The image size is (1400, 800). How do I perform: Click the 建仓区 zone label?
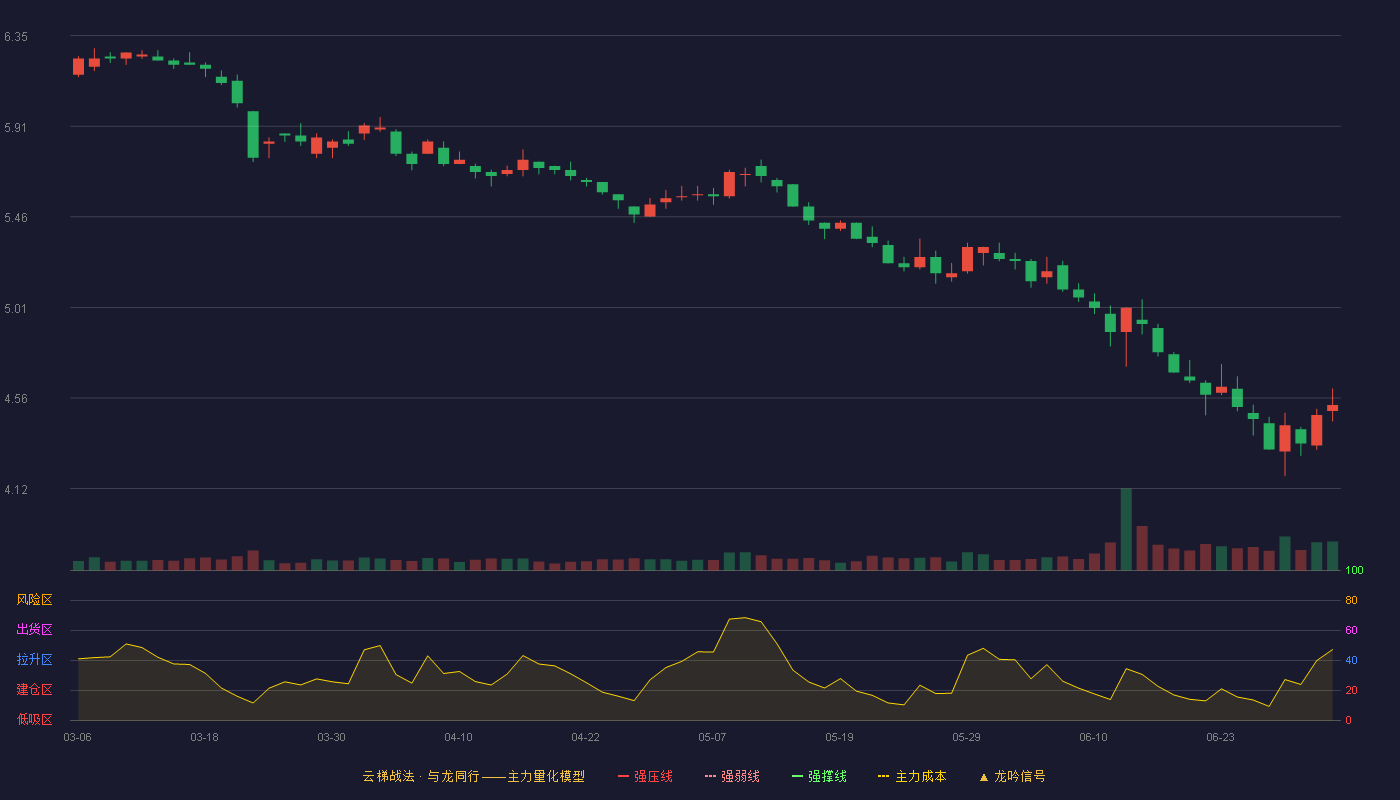click(34, 690)
